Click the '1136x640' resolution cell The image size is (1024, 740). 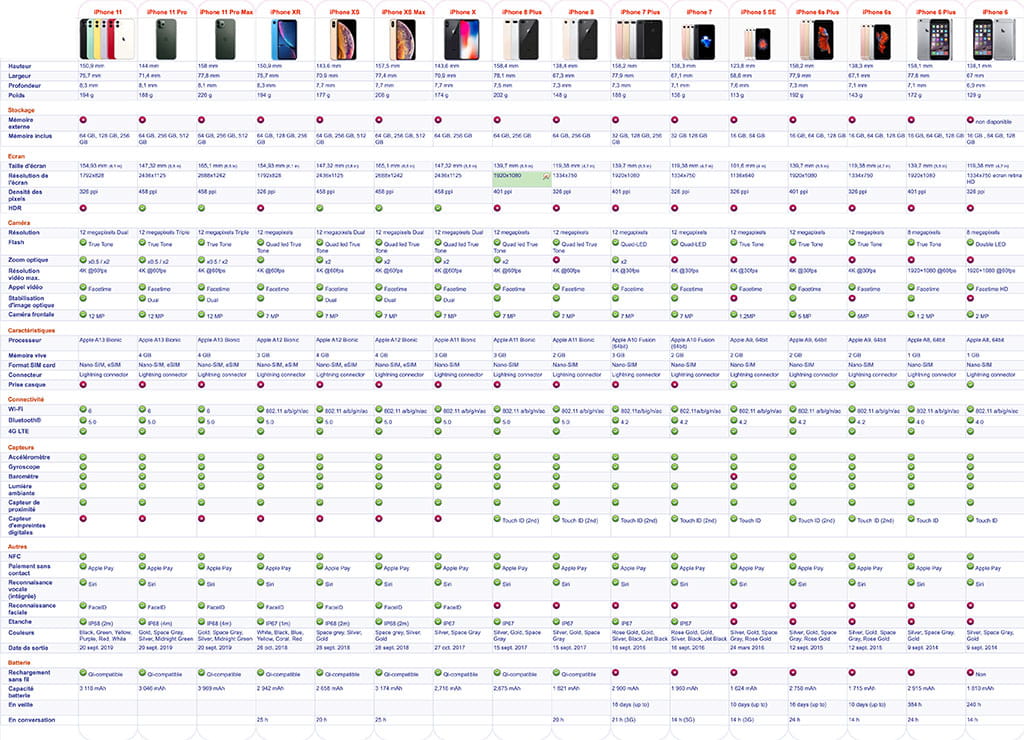(x=744, y=176)
